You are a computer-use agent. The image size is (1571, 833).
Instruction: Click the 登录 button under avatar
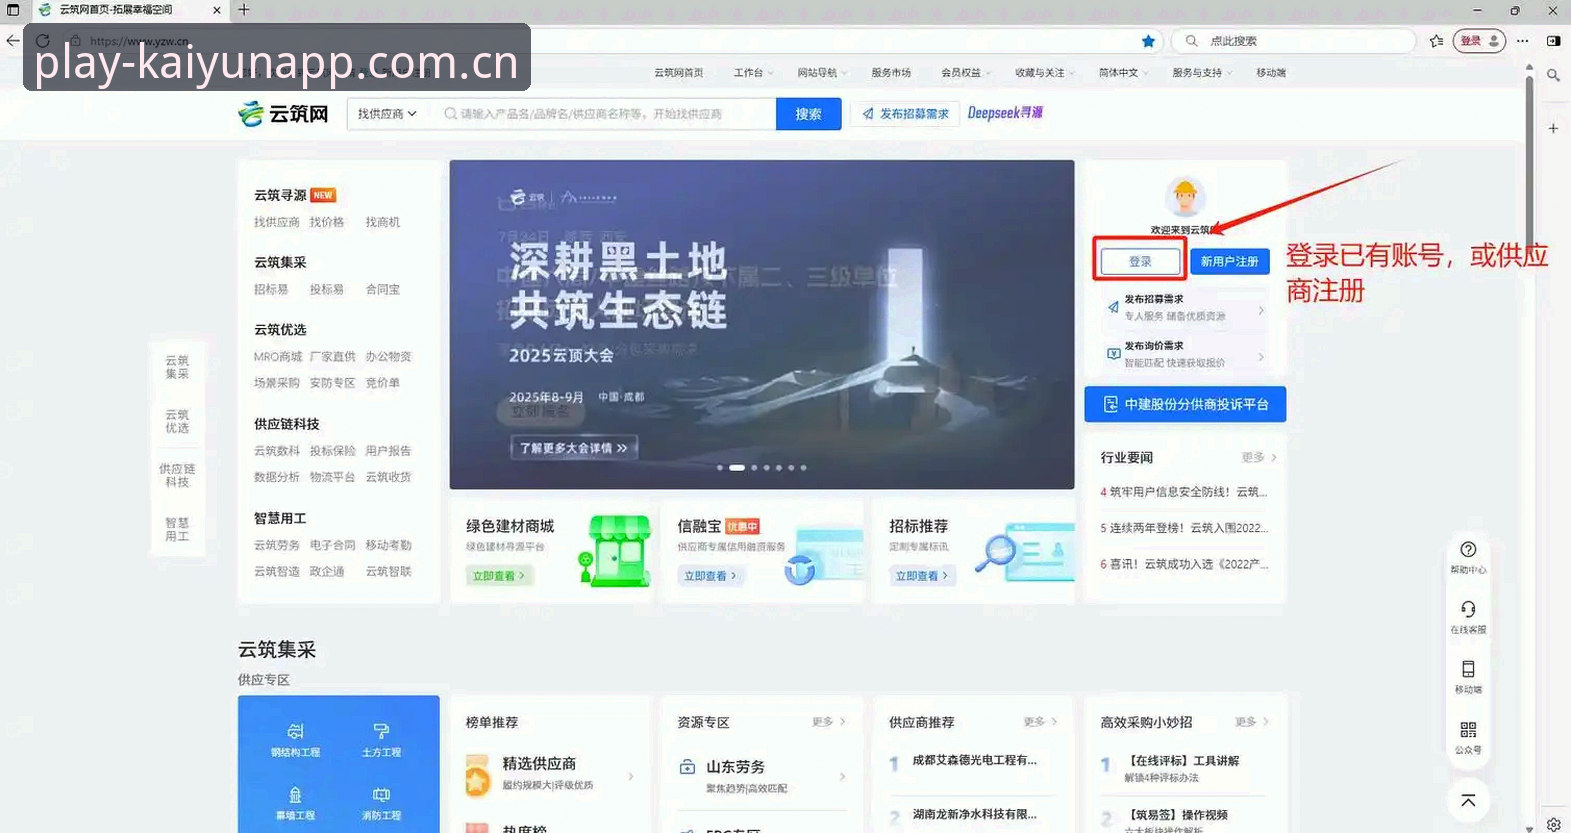(1140, 261)
